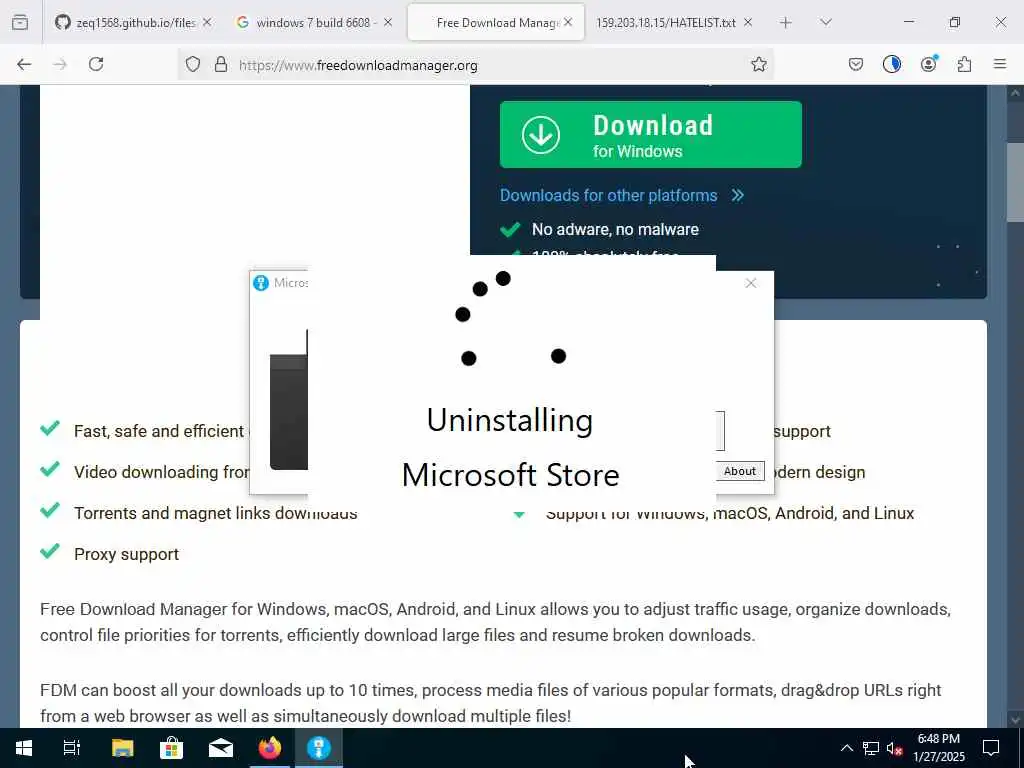This screenshot has width=1024, height=768.
Task: Open the blue shield extension icon
Action: coord(892,64)
